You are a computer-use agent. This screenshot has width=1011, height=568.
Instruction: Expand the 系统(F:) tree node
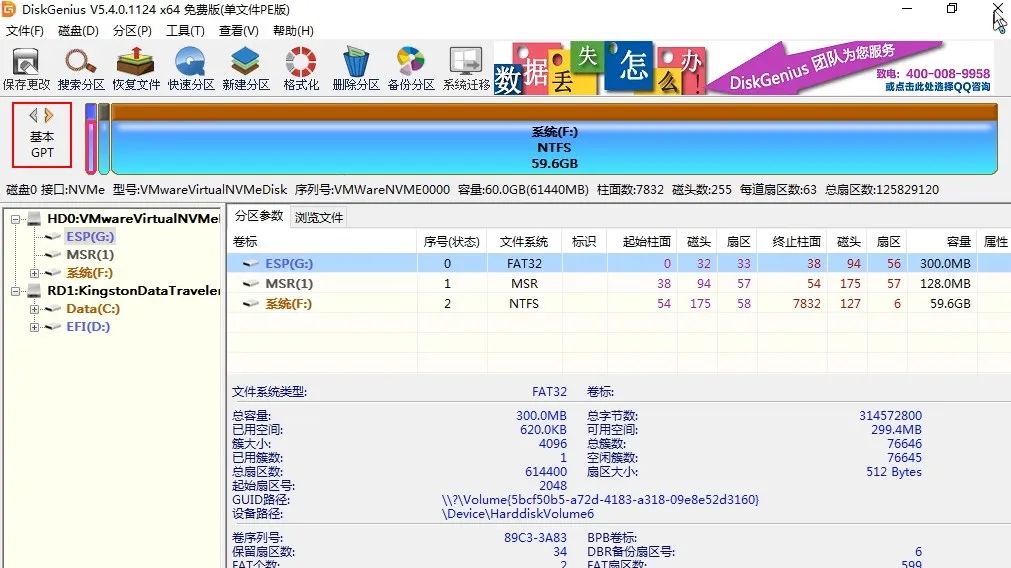(x=34, y=273)
